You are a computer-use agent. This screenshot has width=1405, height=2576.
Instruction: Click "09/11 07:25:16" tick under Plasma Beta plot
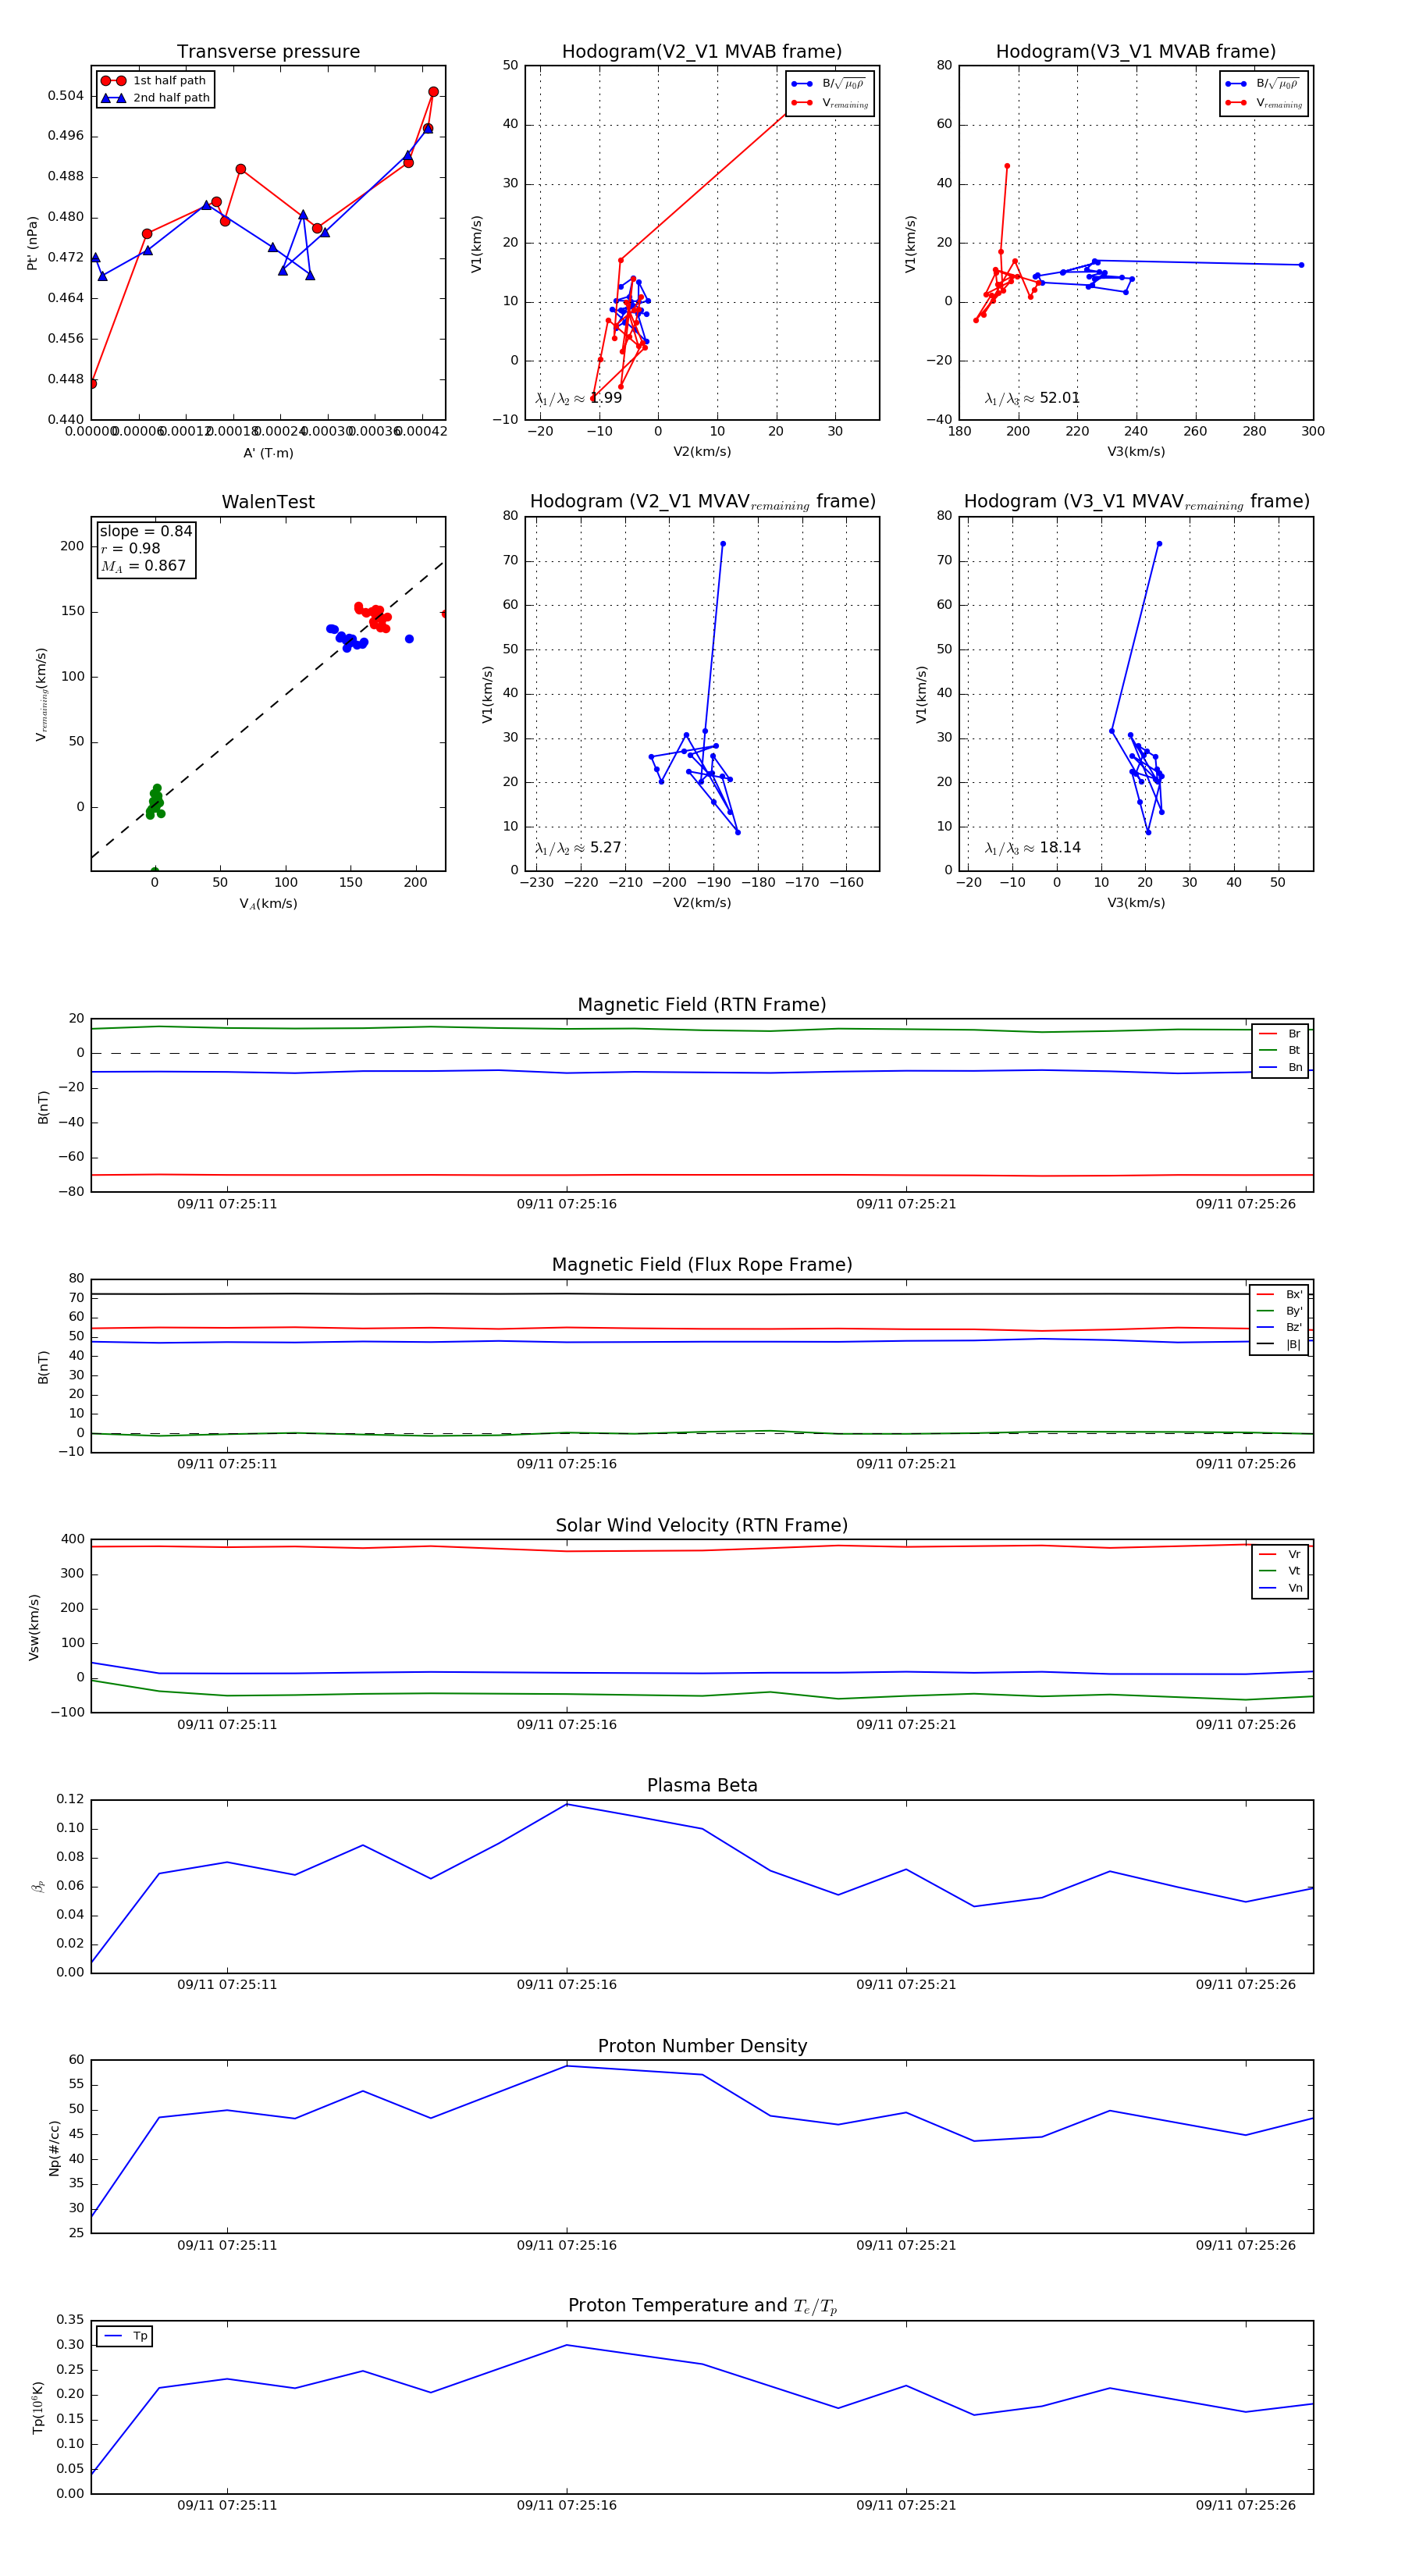click(567, 1985)
